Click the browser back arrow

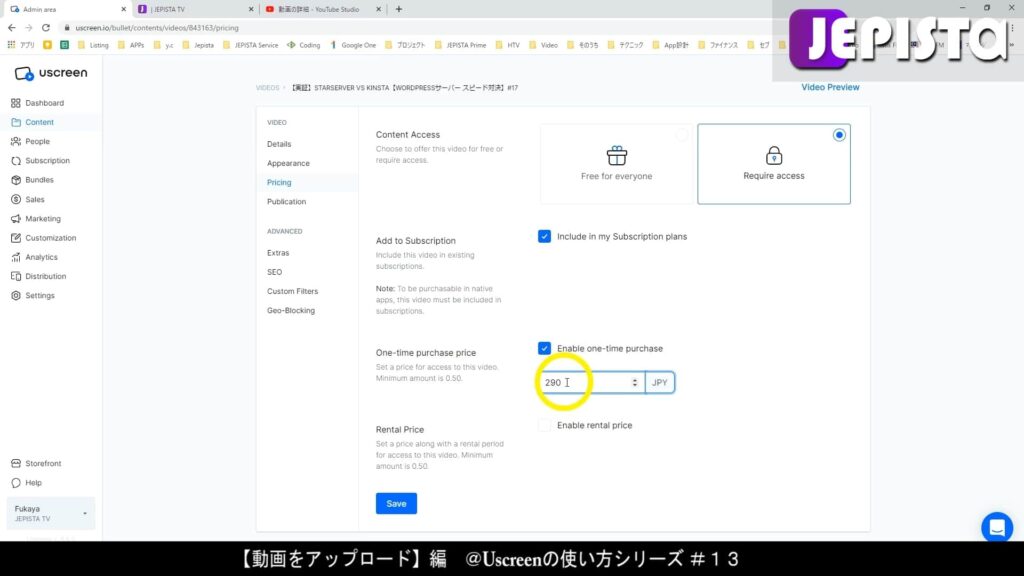pos(12,28)
